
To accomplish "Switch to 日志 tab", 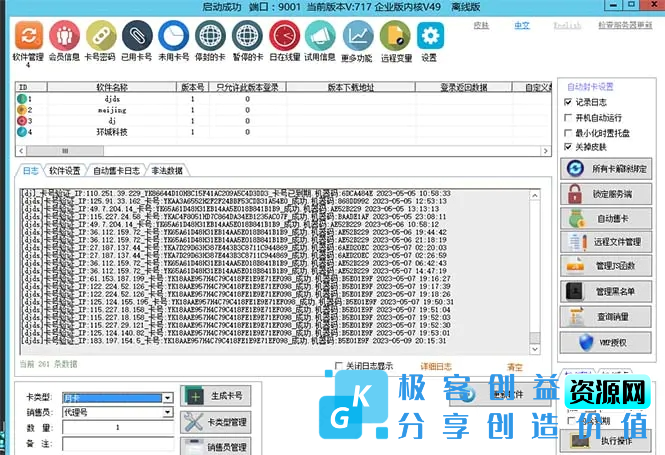I will [31, 170].
